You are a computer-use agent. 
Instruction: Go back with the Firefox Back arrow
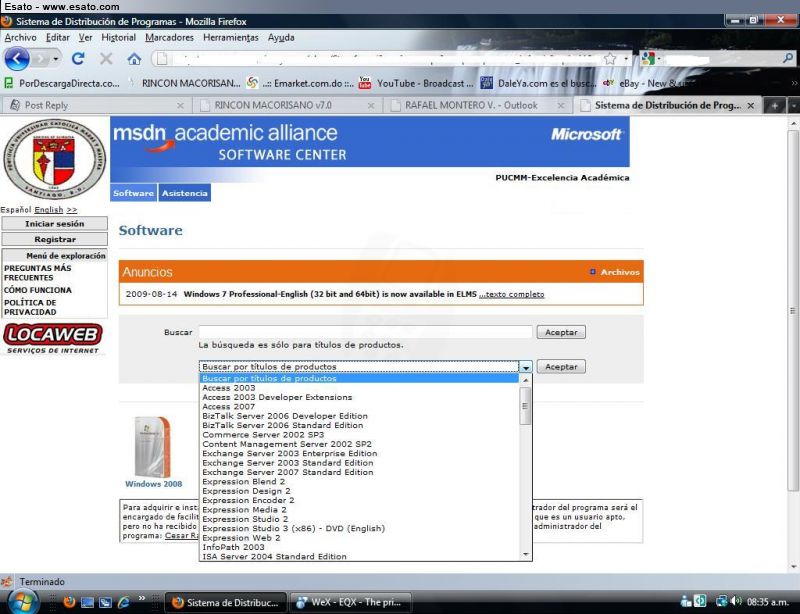17,59
